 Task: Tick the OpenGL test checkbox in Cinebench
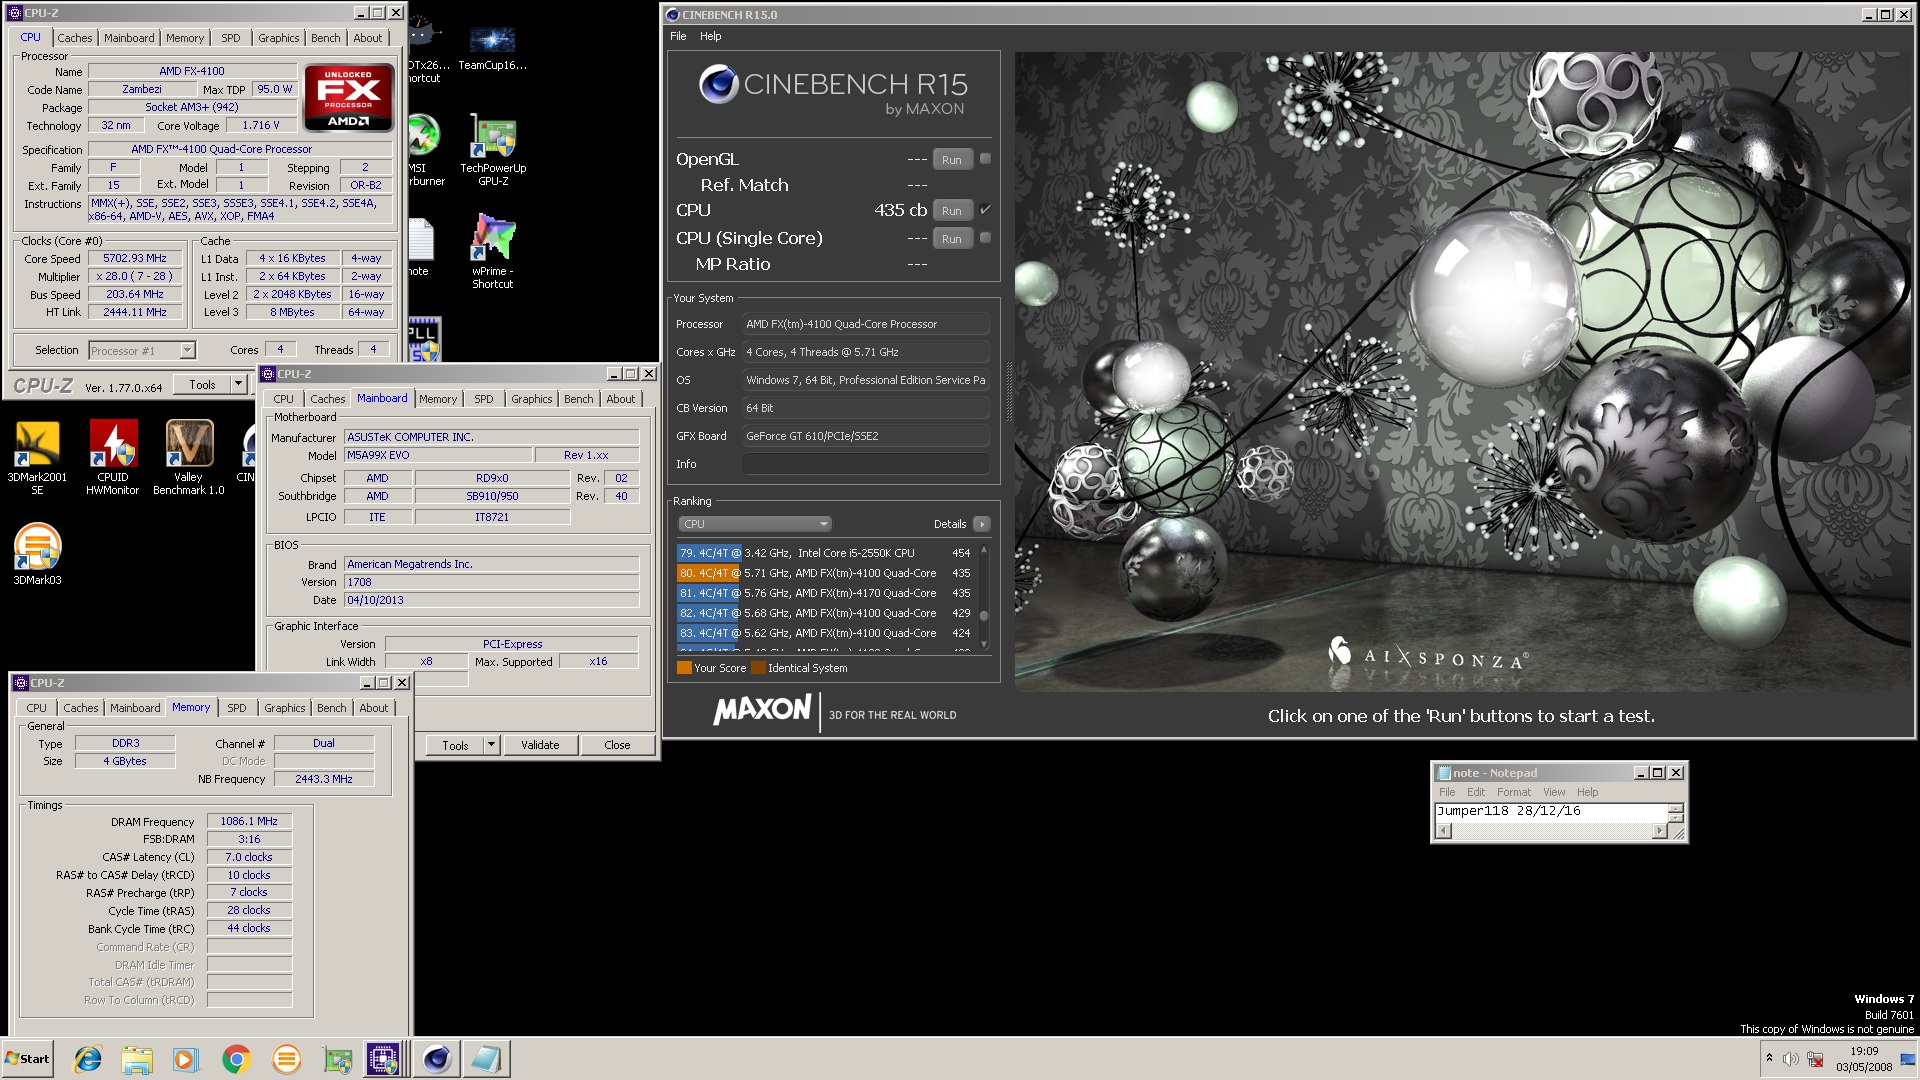pyautogui.click(x=985, y=159)
